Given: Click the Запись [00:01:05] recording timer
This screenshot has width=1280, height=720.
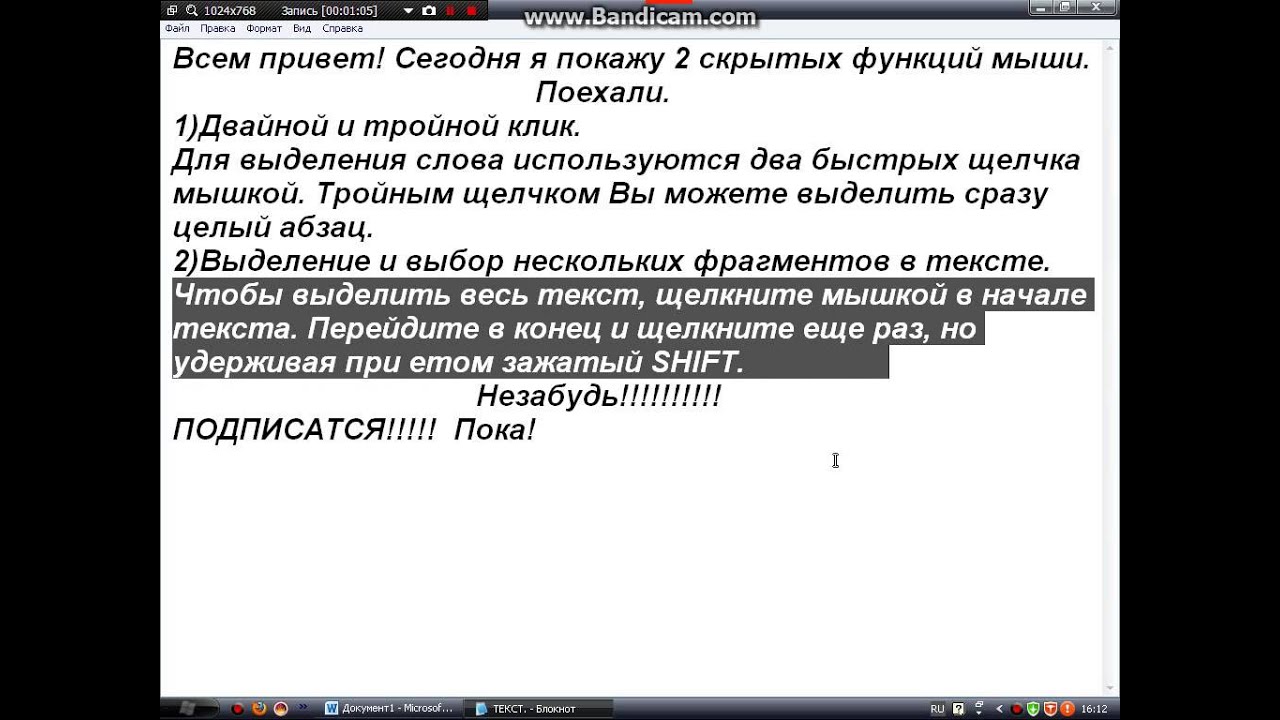Looking at the screenshot, I should 329,11.
